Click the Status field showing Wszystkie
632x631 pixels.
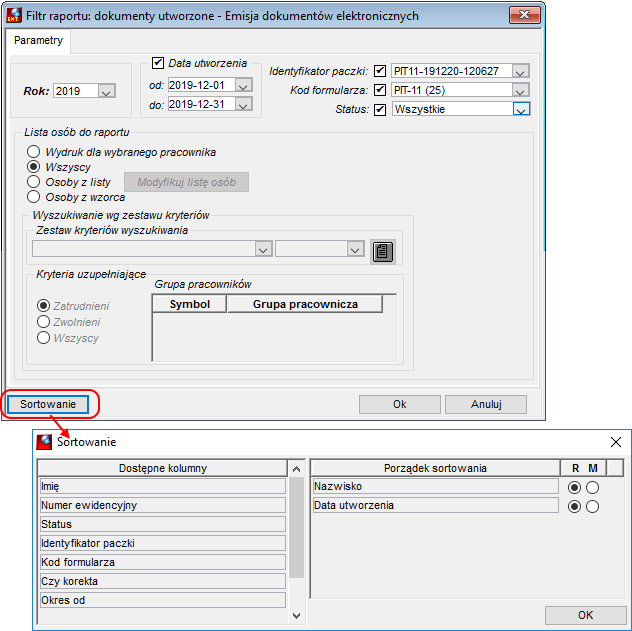click(x=452, y=109)
